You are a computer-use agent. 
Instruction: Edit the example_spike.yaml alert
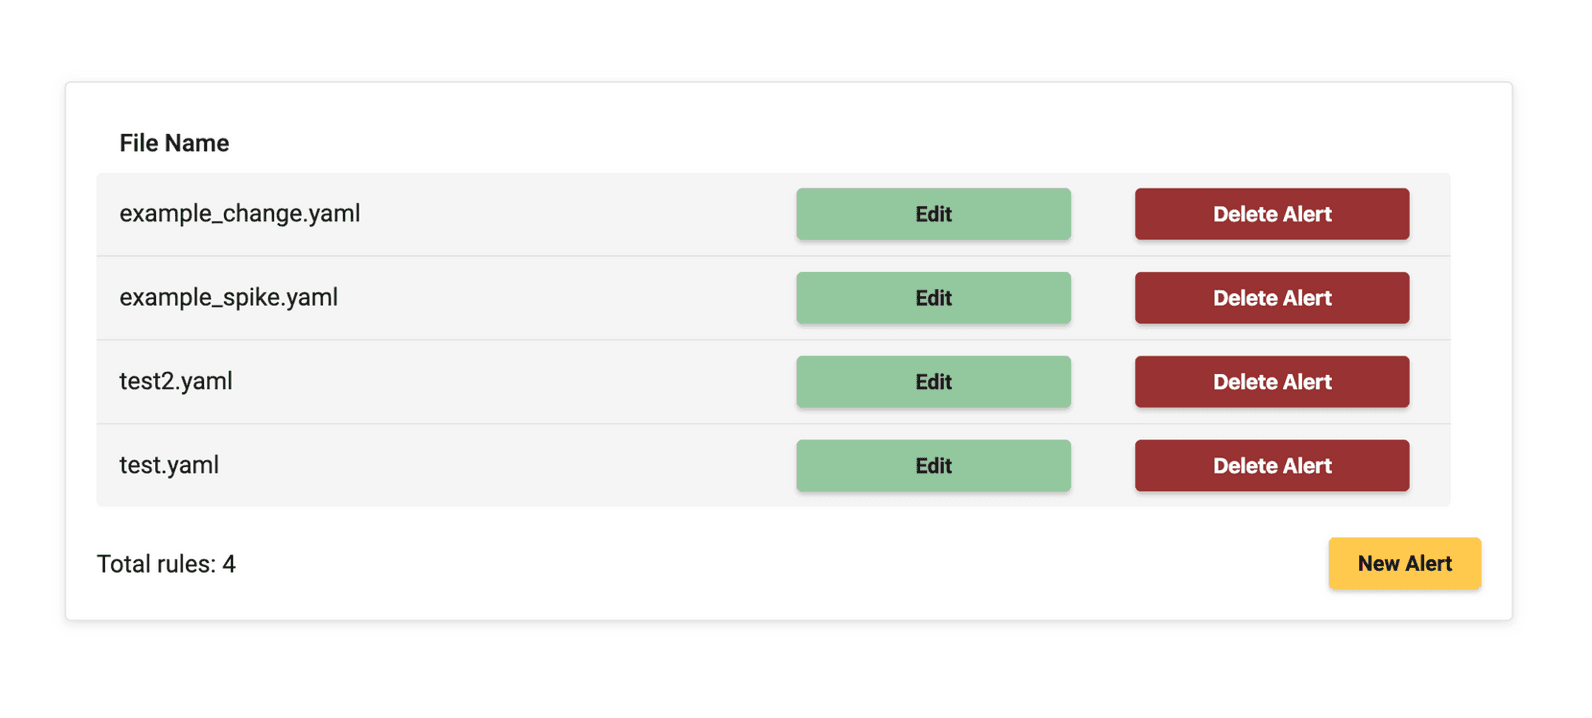pos(933,298)
